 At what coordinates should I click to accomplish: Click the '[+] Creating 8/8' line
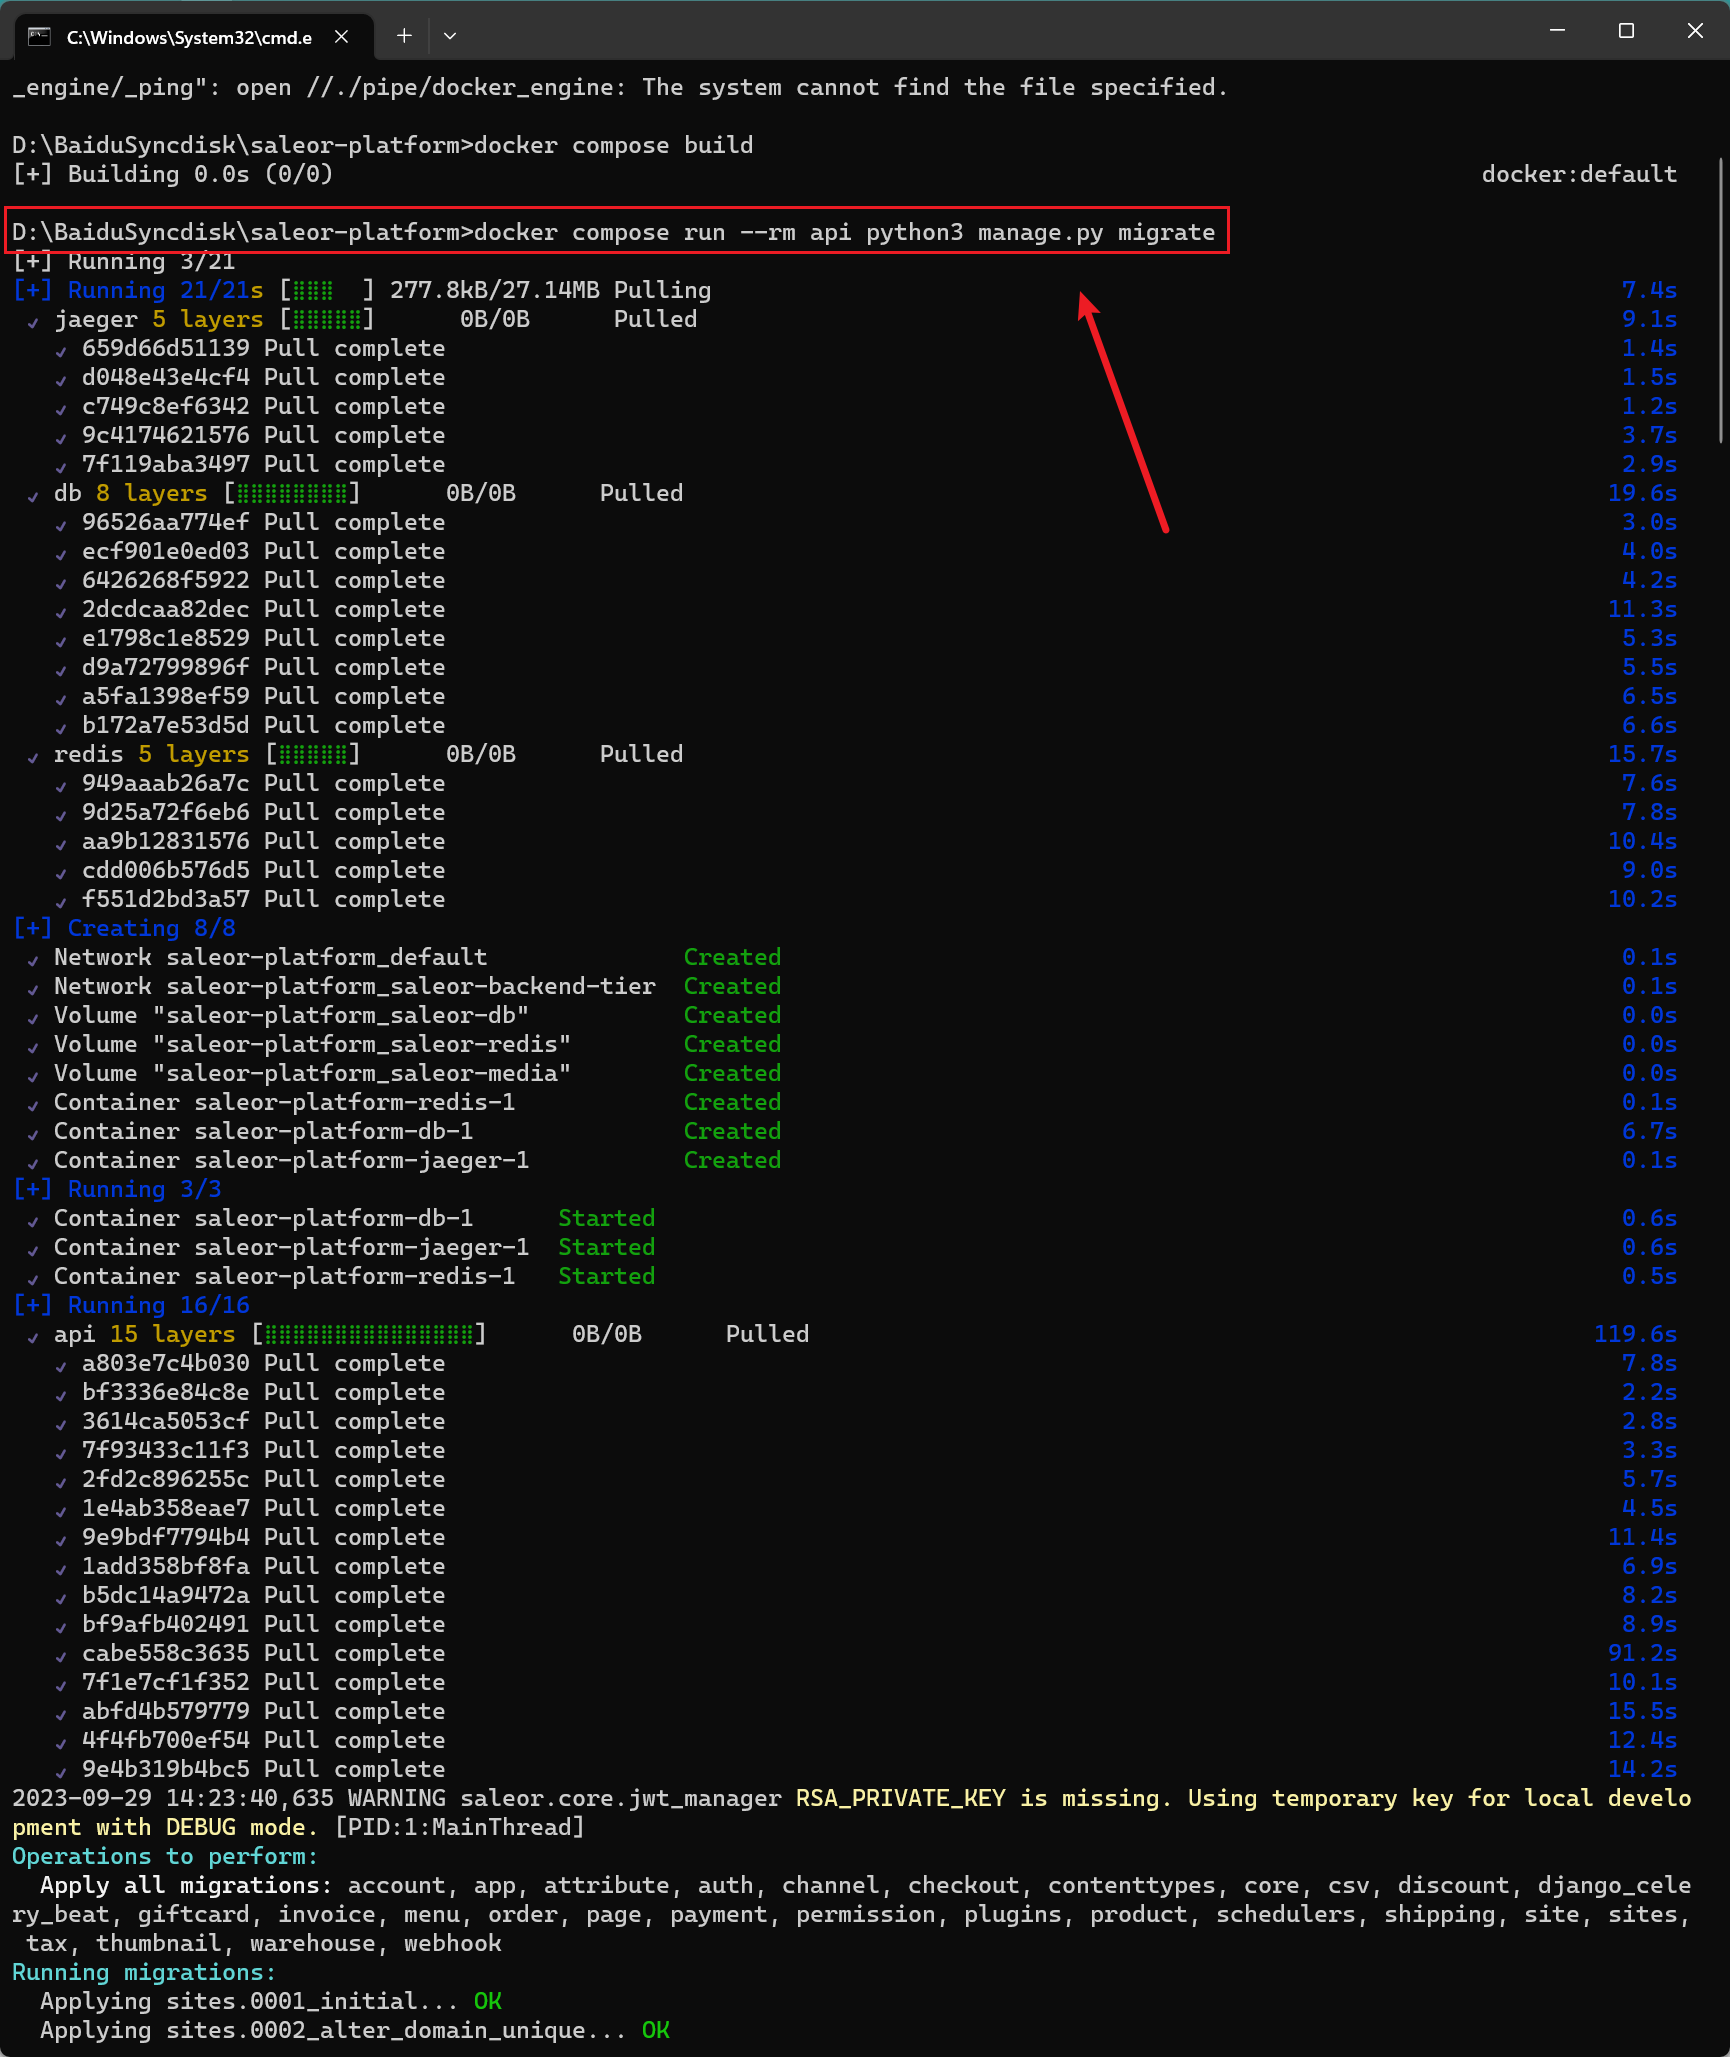[124, 928]
